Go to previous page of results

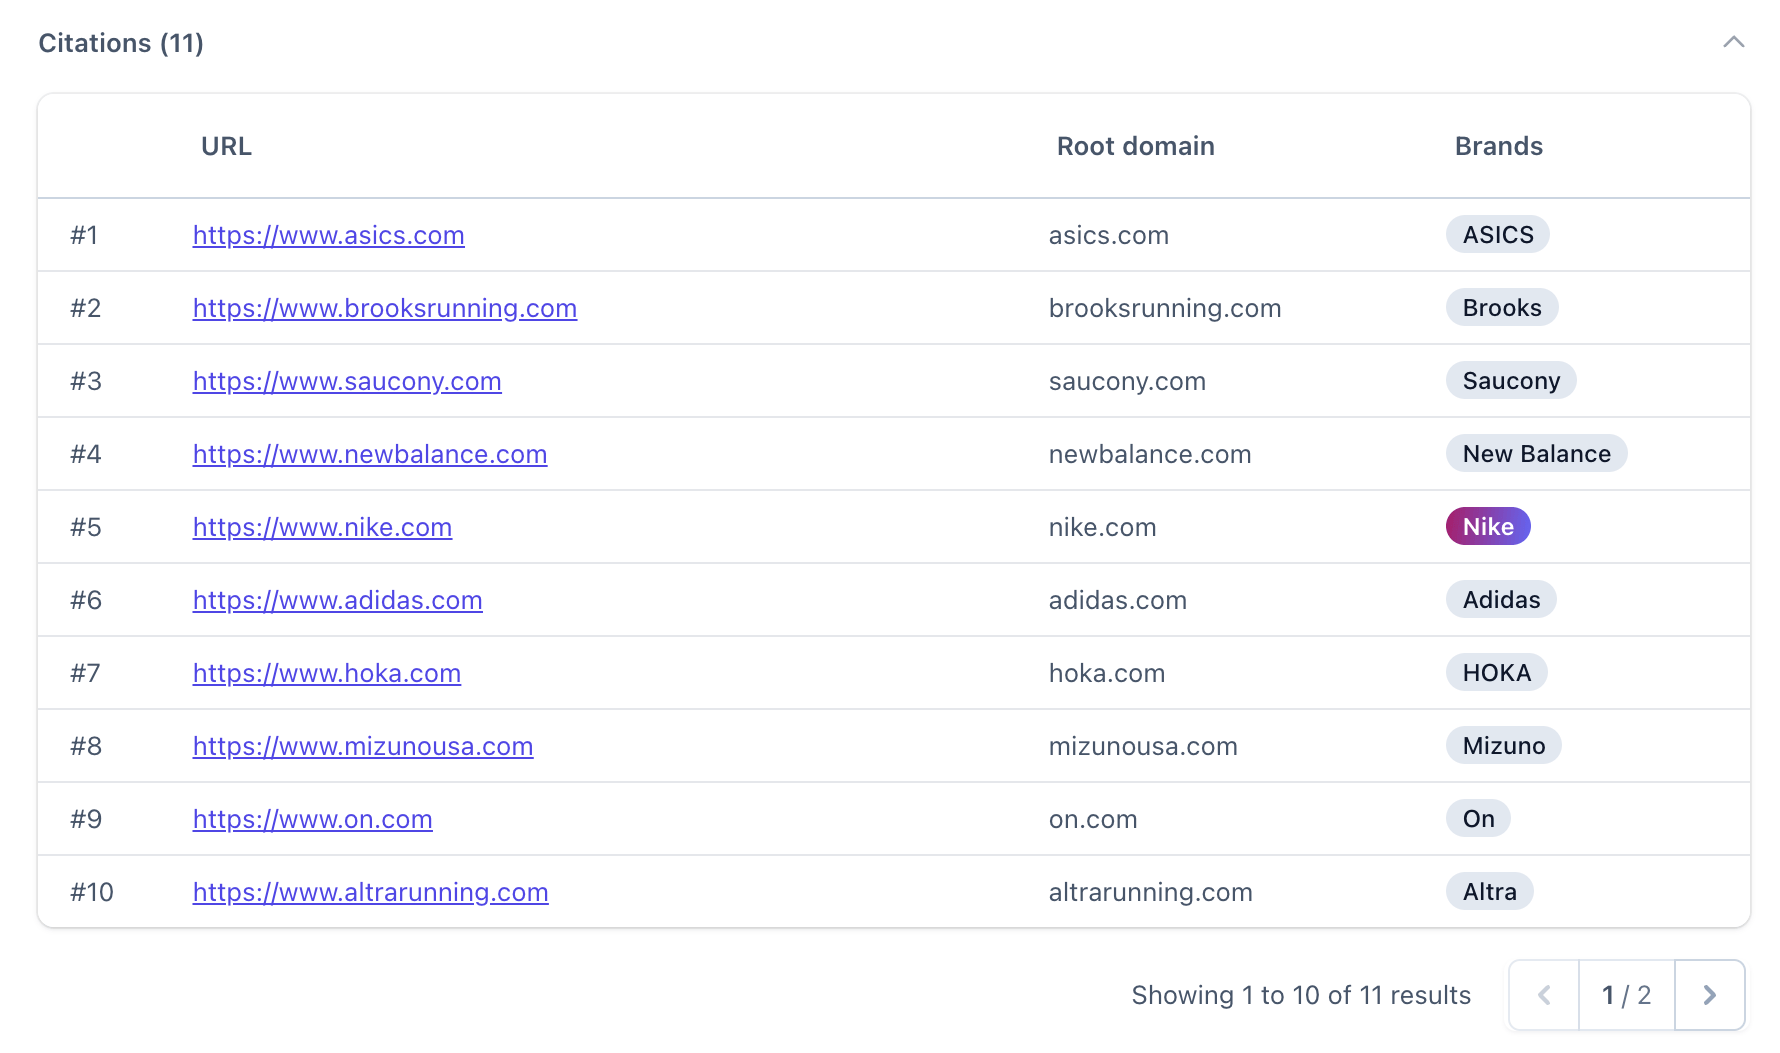[x=1544, y=995]
